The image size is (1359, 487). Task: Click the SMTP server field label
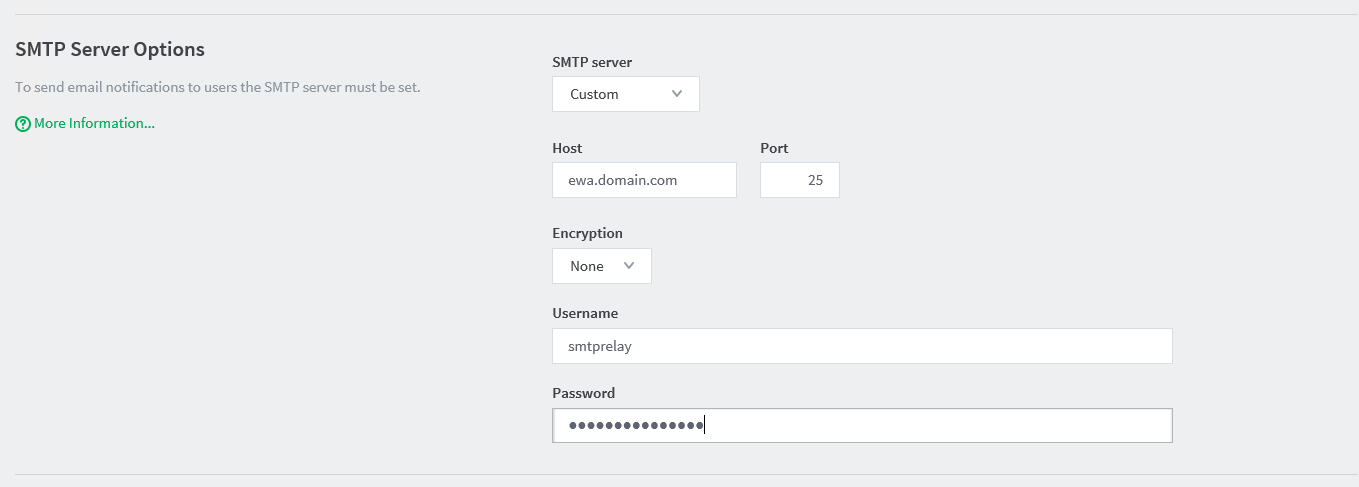(592, 62)
